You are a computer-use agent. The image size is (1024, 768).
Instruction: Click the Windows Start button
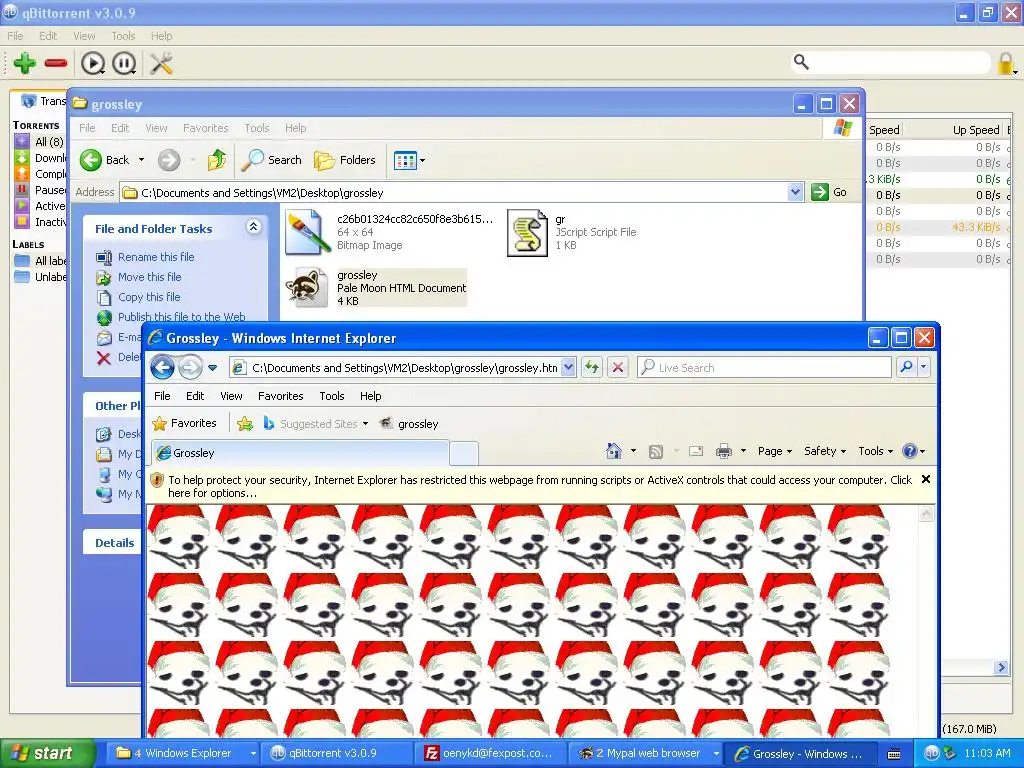click(x=47, y=754)
